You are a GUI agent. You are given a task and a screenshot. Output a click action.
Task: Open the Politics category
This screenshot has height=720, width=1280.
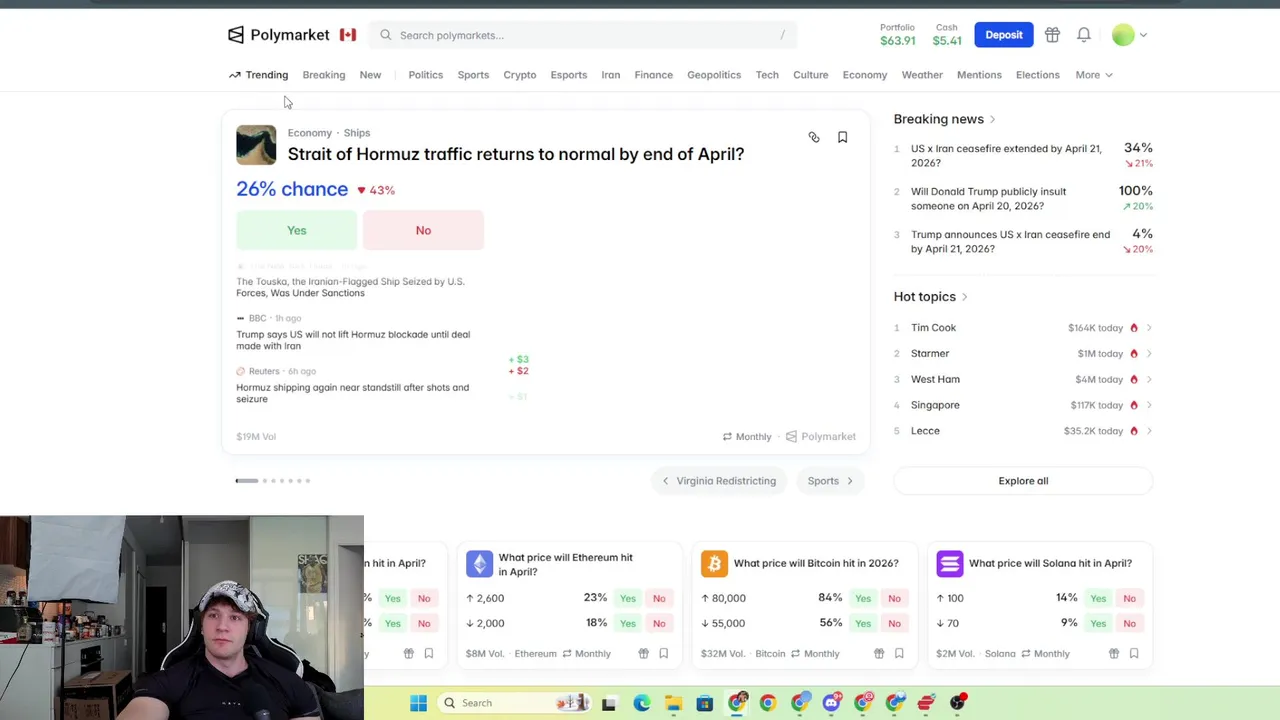425,75
